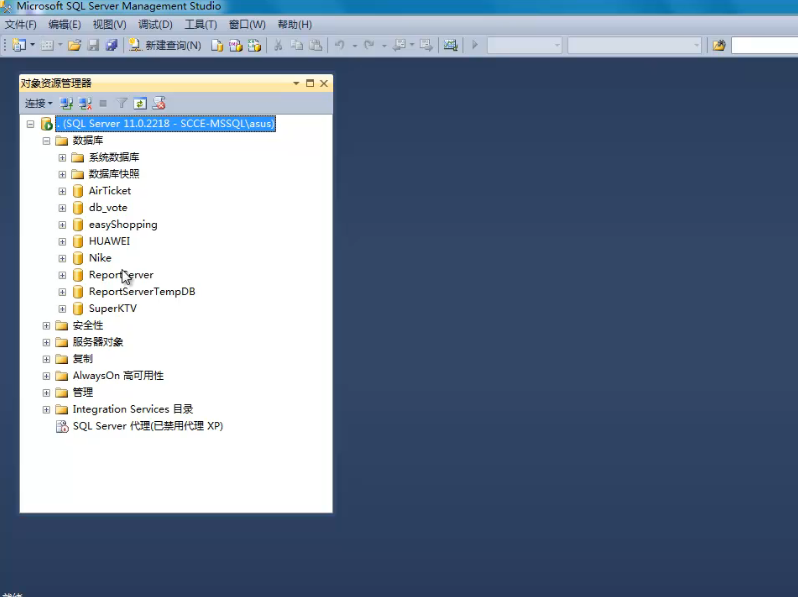Select the 复制 folder
The width and height of the screenshot is (798, 597).
point(82,359)
